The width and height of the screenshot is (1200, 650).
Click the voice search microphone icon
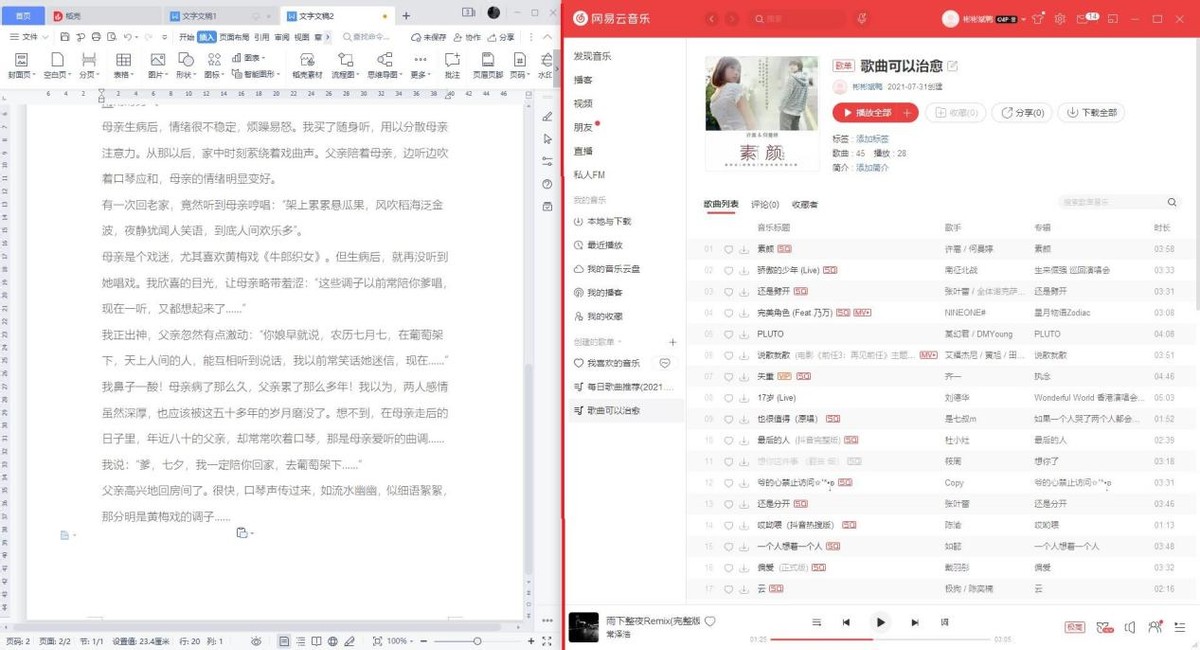point(862,19)
